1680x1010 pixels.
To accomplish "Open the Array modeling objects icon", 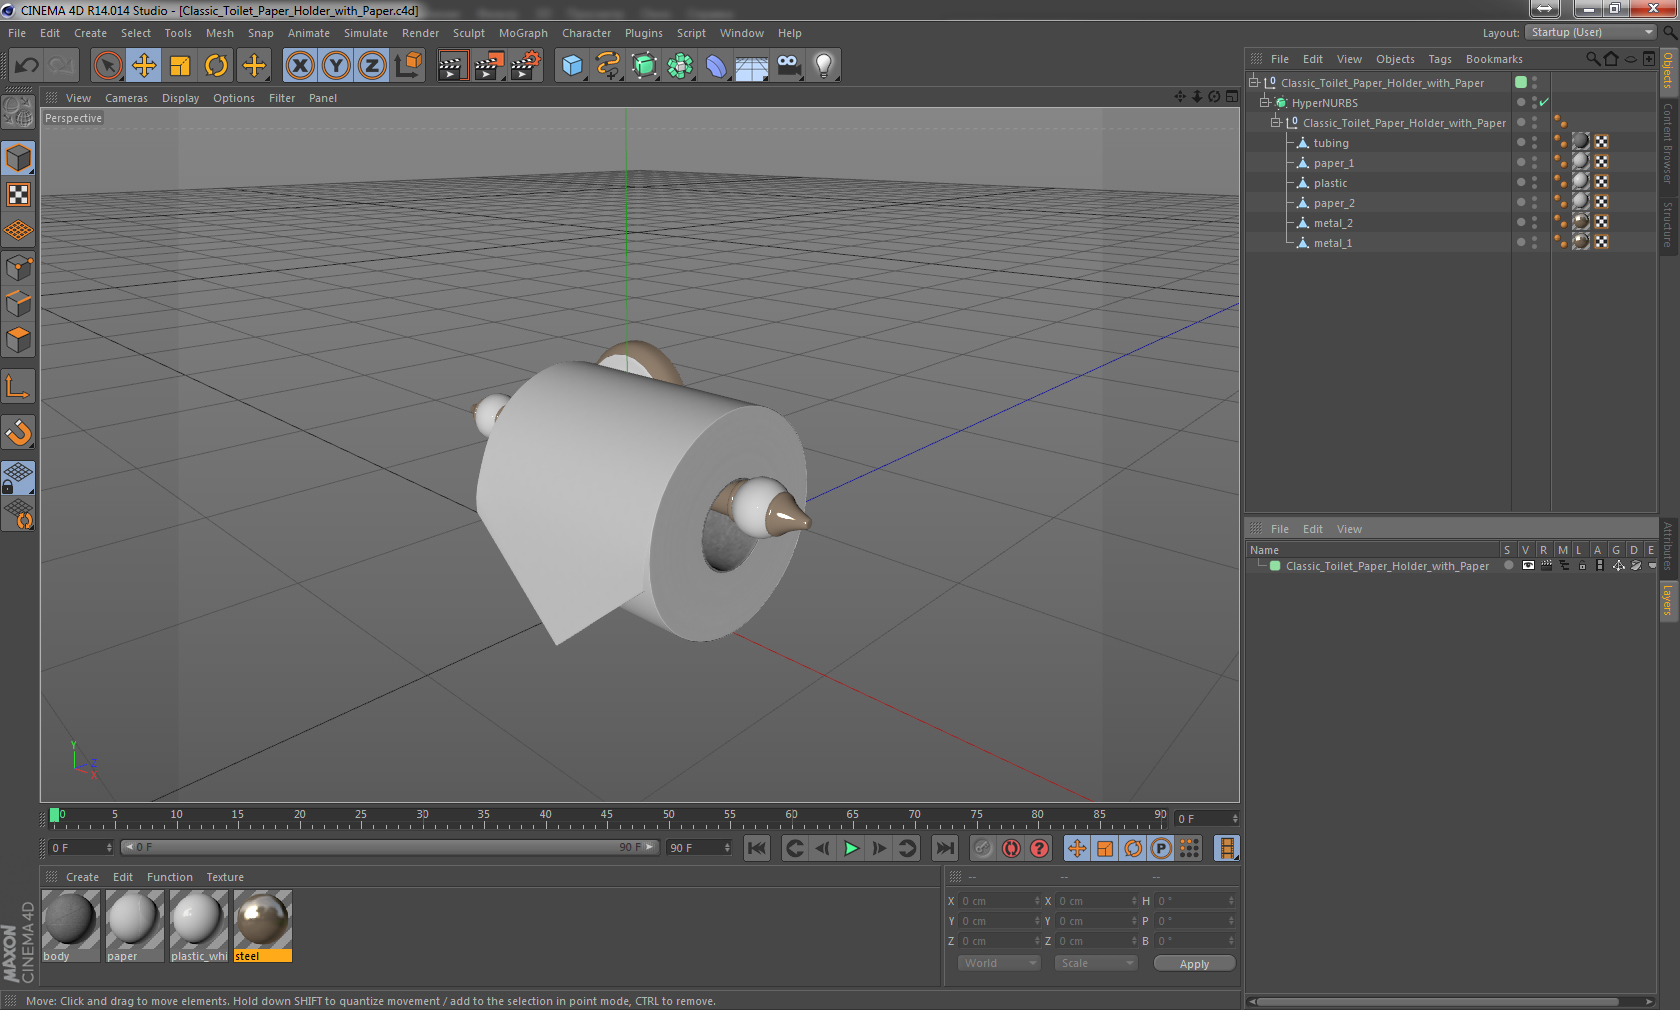I will pos(681,66).
